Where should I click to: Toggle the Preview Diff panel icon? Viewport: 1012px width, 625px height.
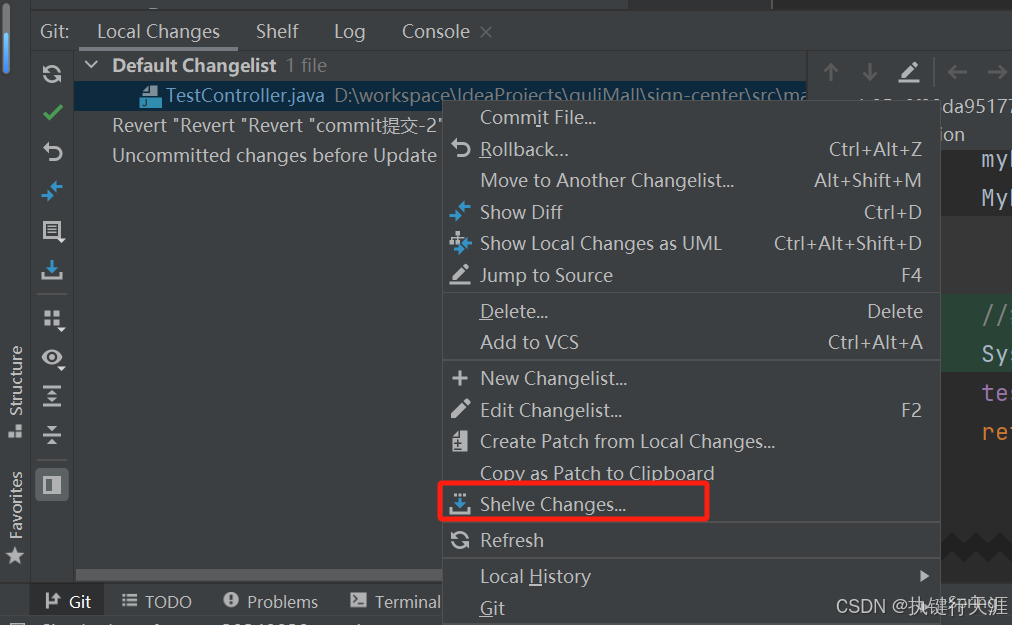(52, 484)
